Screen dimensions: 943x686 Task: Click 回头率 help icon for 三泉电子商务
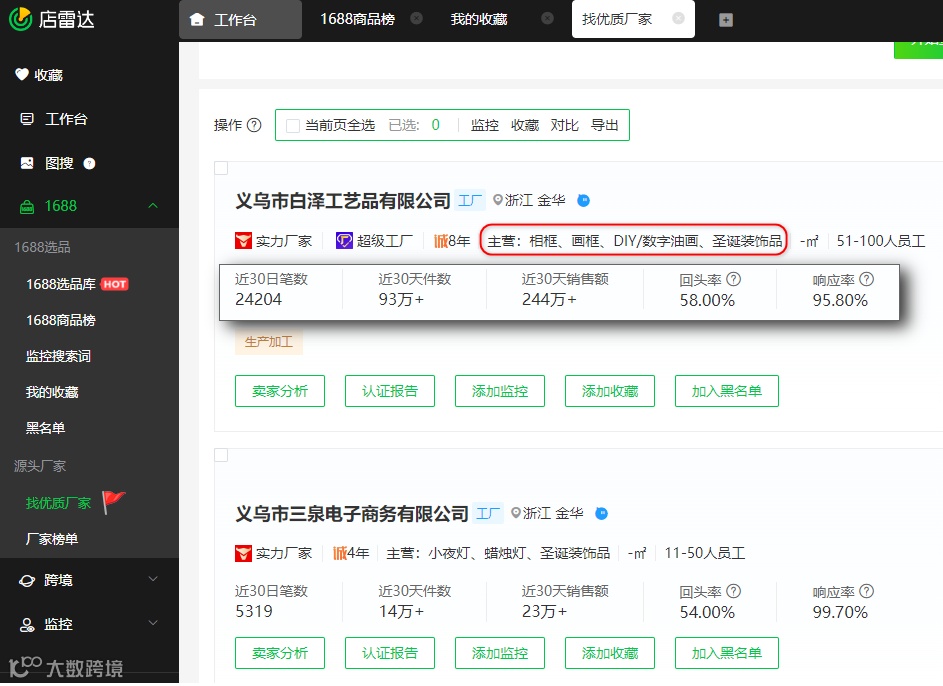(x=734, y=591)
